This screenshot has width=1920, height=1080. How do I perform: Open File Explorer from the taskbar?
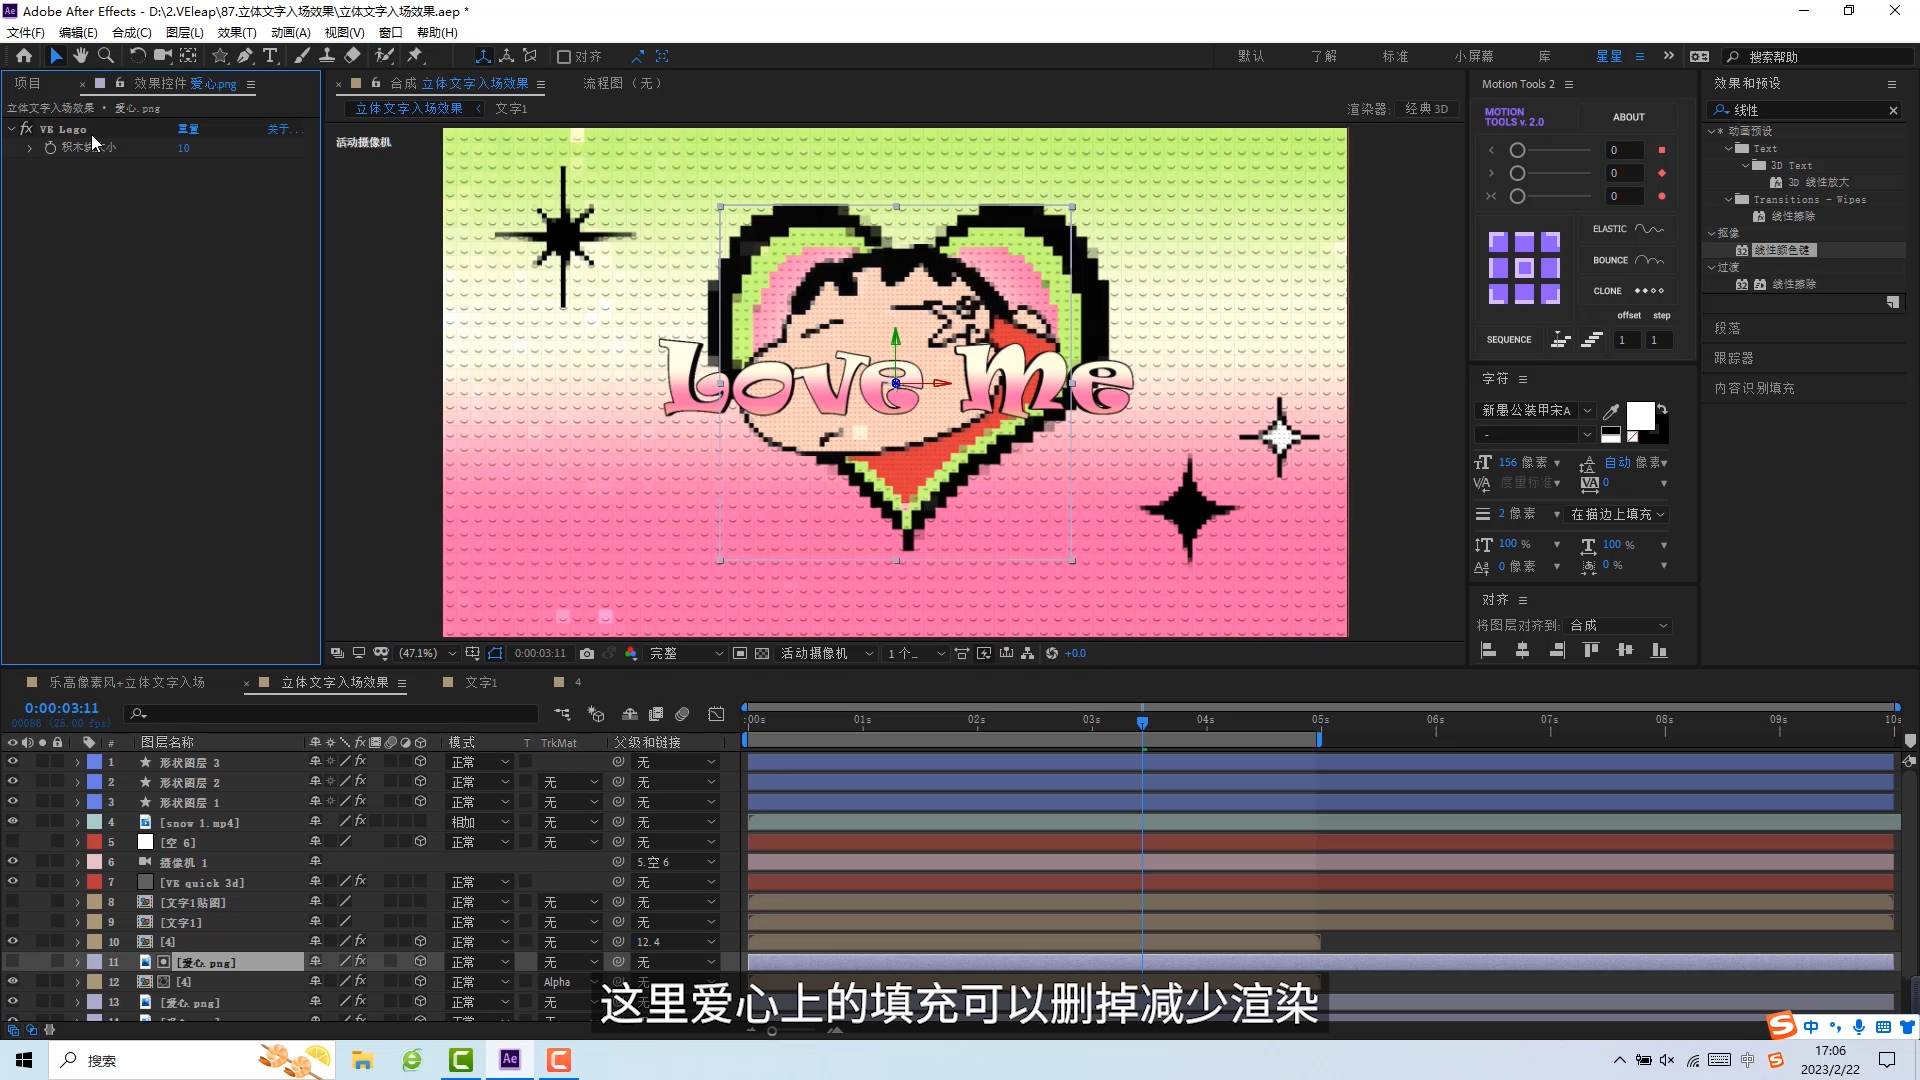click(x=362, y=1060)
